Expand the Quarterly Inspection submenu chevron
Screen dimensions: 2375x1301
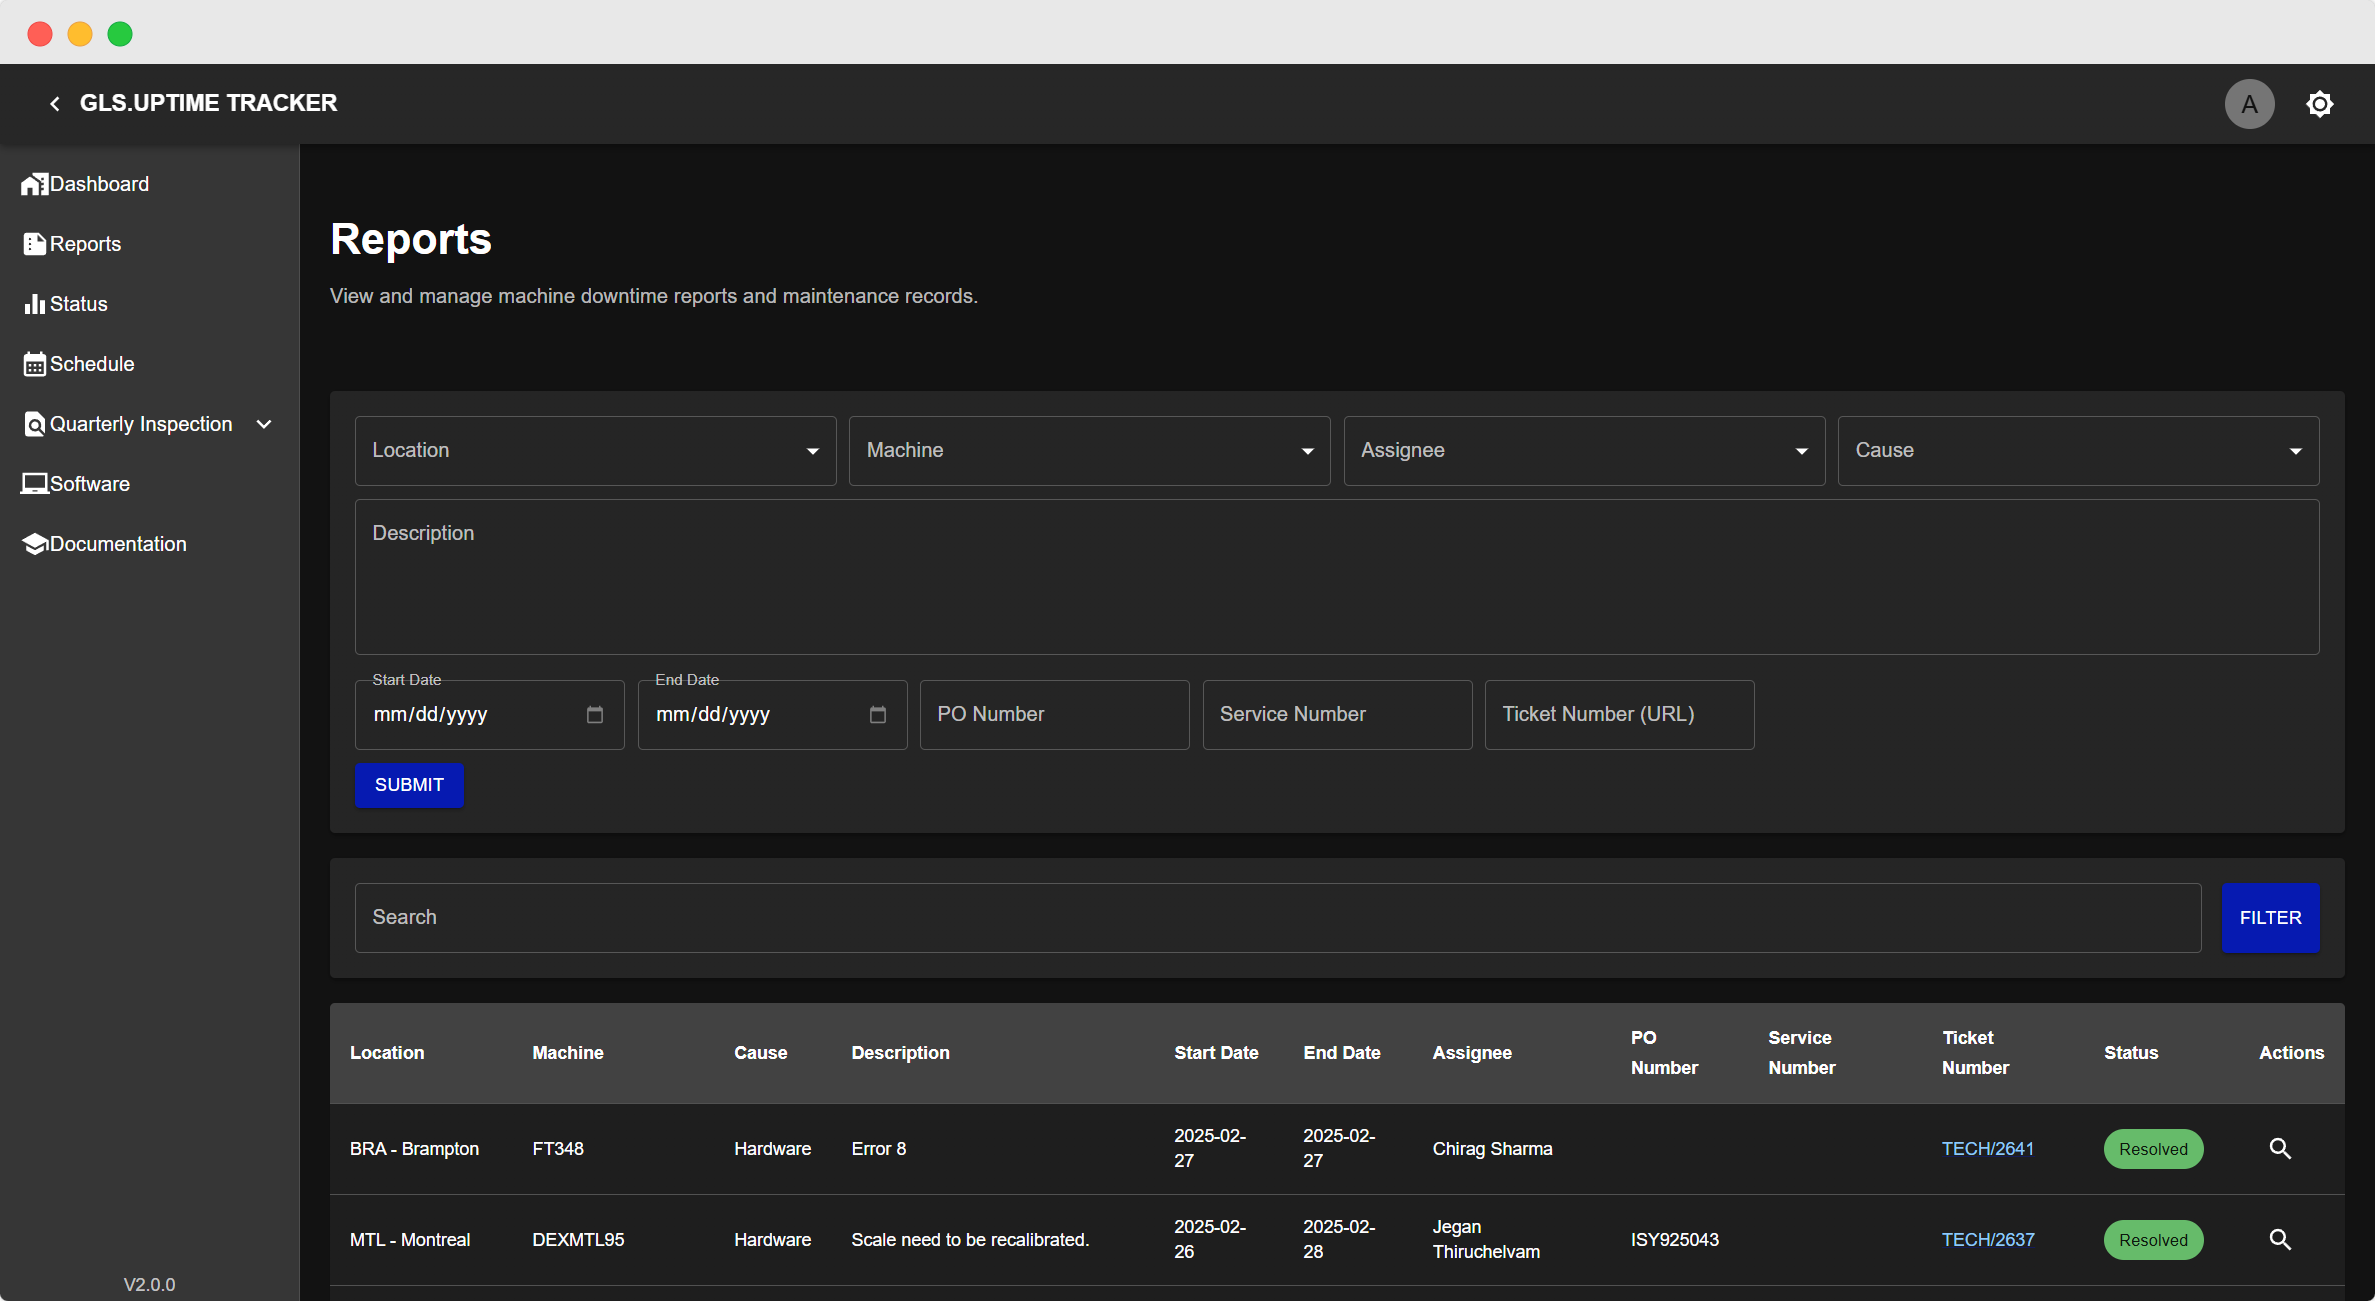coord(264,424)
